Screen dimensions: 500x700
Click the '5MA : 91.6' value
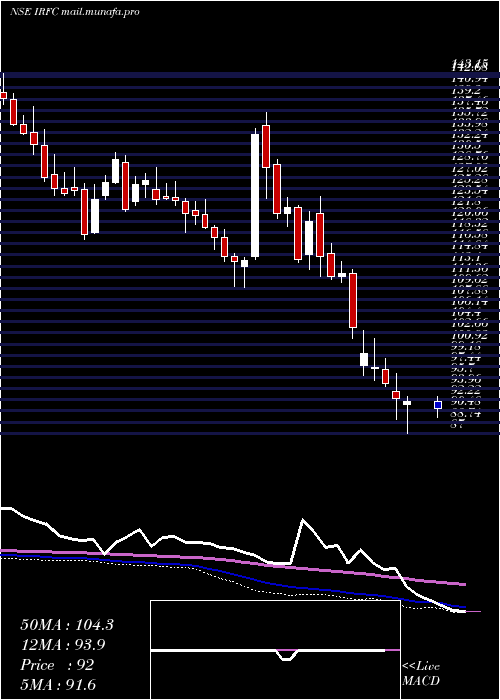click(x=58, y=685)
